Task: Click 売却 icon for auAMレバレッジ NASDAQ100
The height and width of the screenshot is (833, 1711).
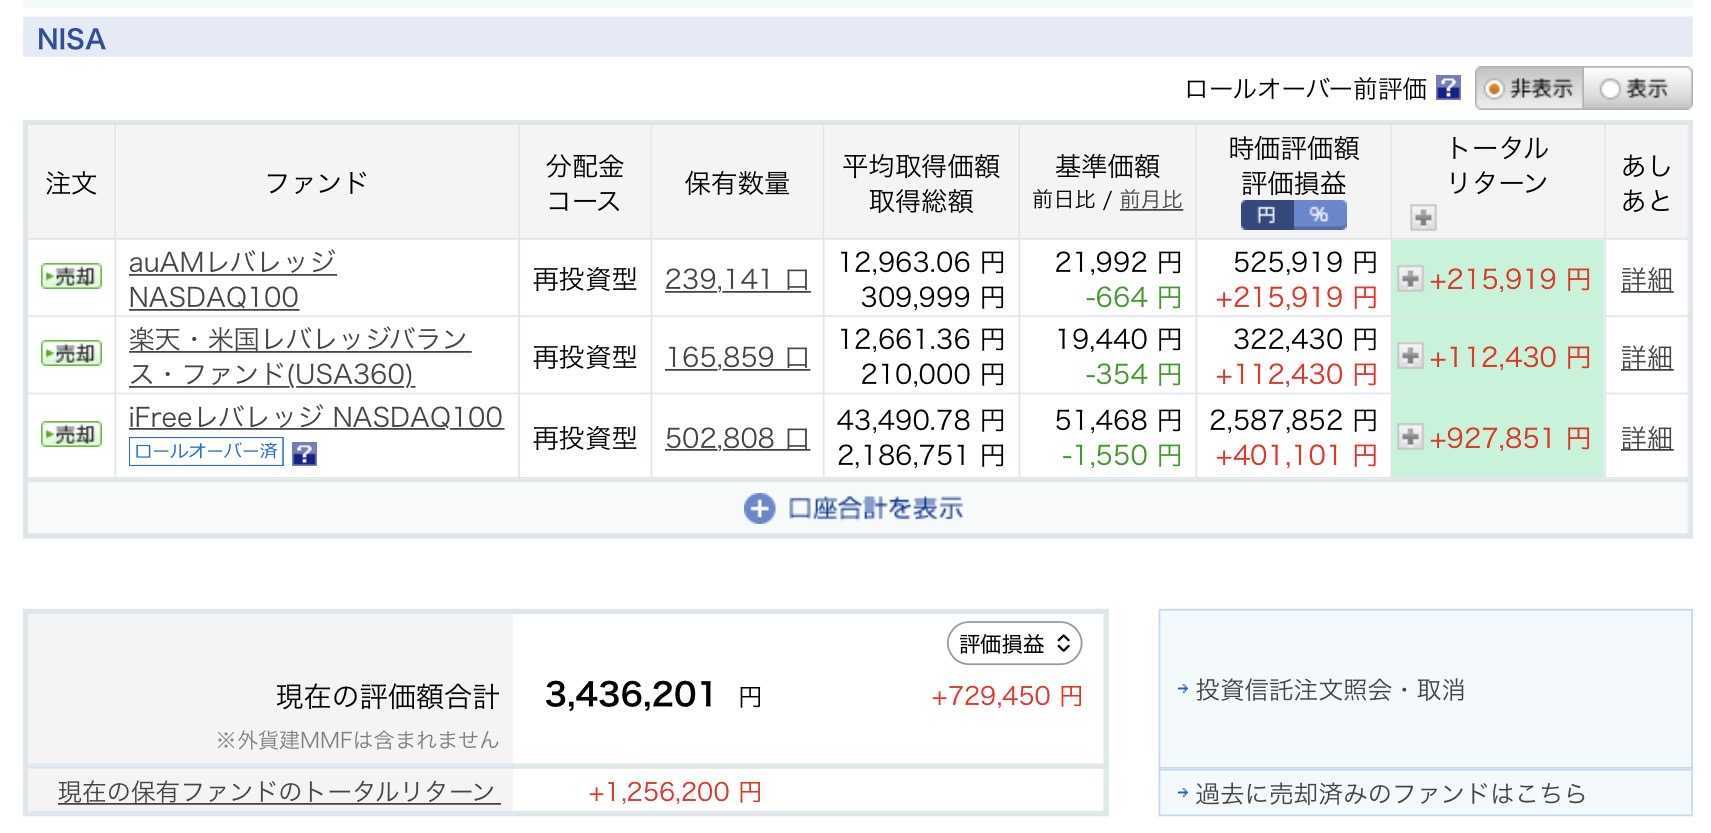Action: point(71,276)
